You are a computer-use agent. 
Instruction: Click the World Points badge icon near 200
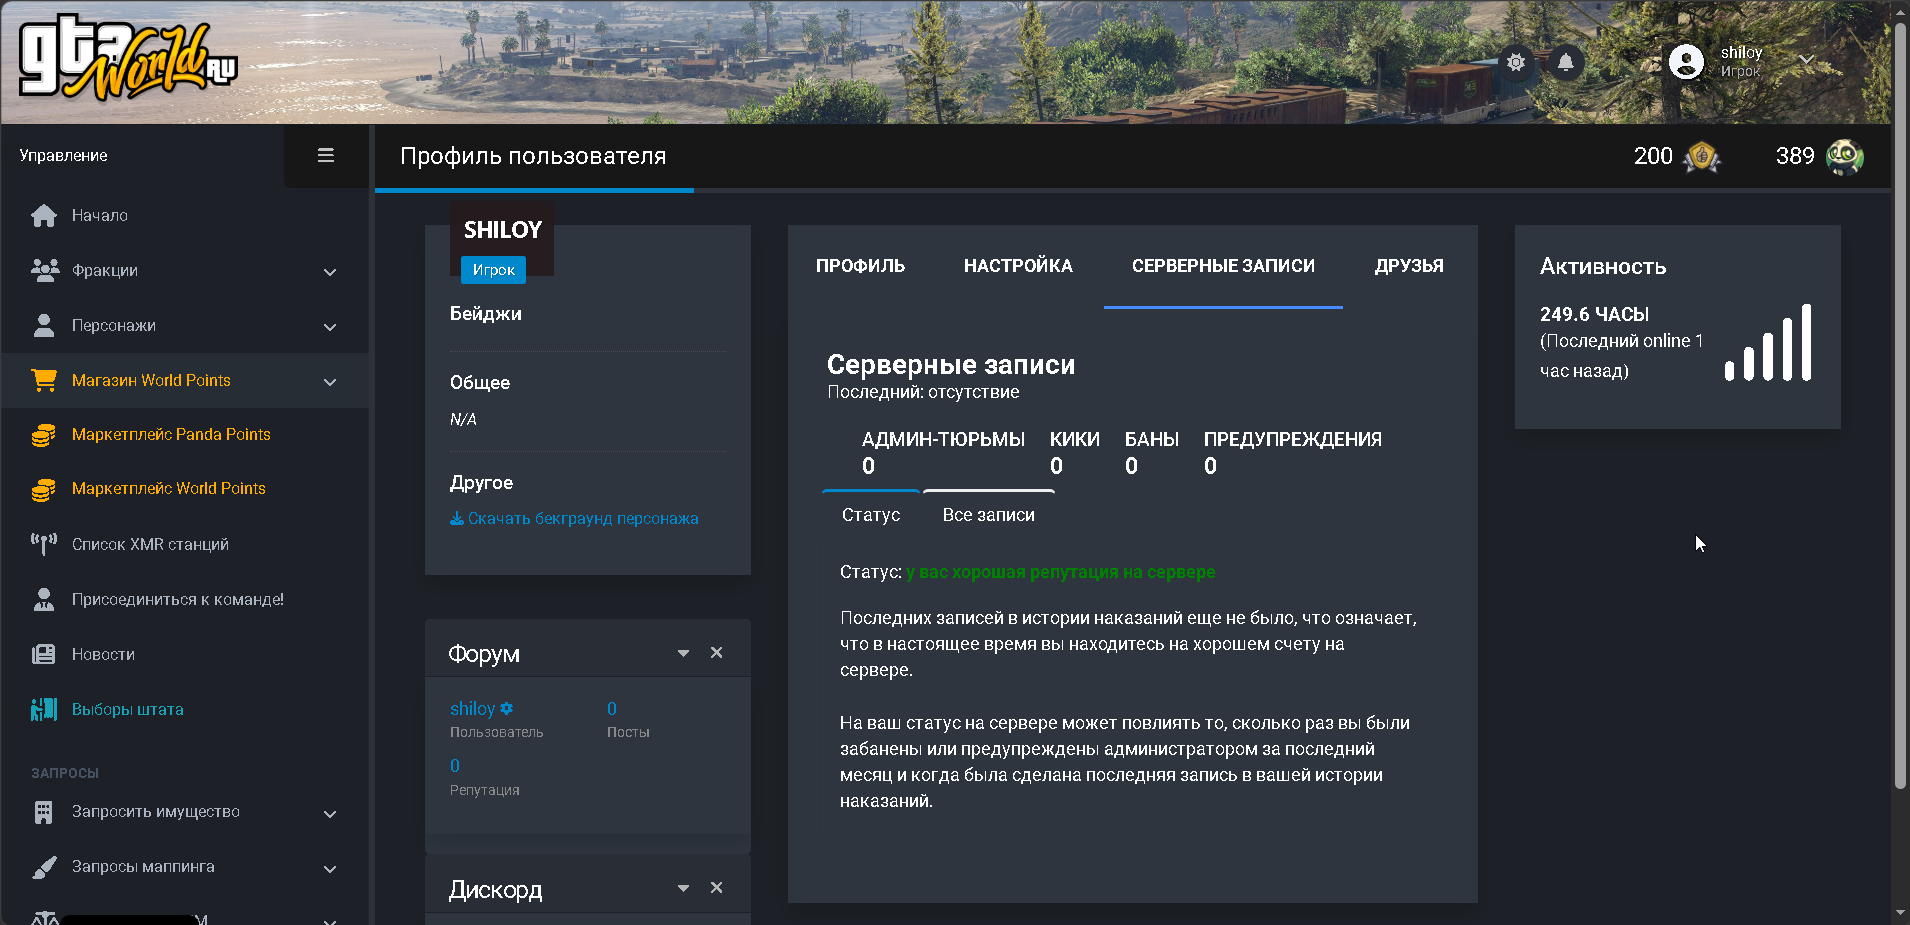[x=1702, y=157]
